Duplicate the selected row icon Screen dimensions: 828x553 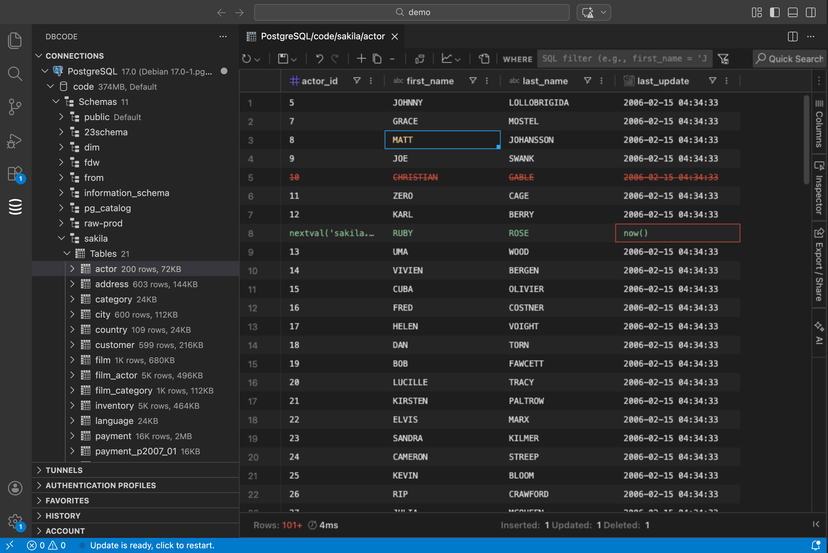pos(377,59)
